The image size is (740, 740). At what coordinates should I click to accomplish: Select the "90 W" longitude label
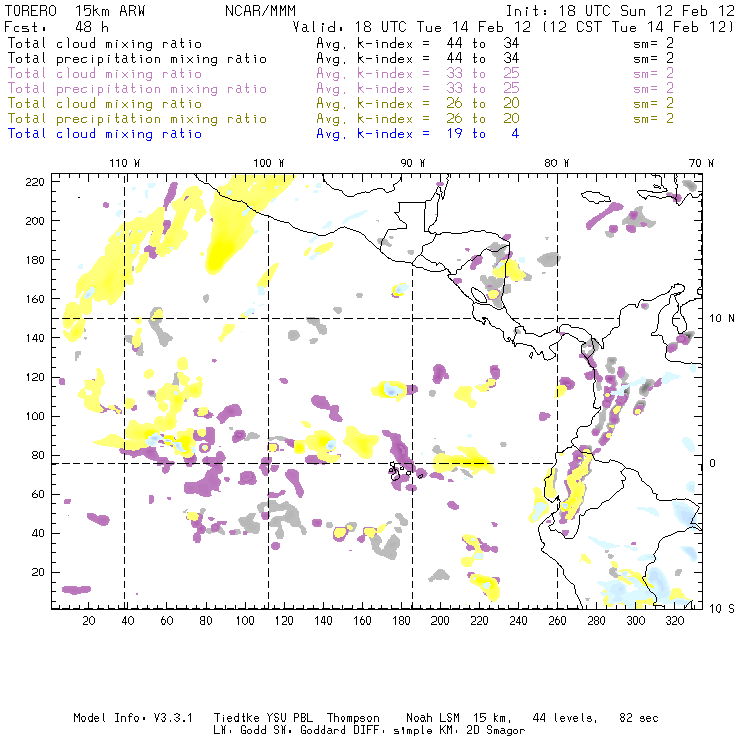[413, 163]
